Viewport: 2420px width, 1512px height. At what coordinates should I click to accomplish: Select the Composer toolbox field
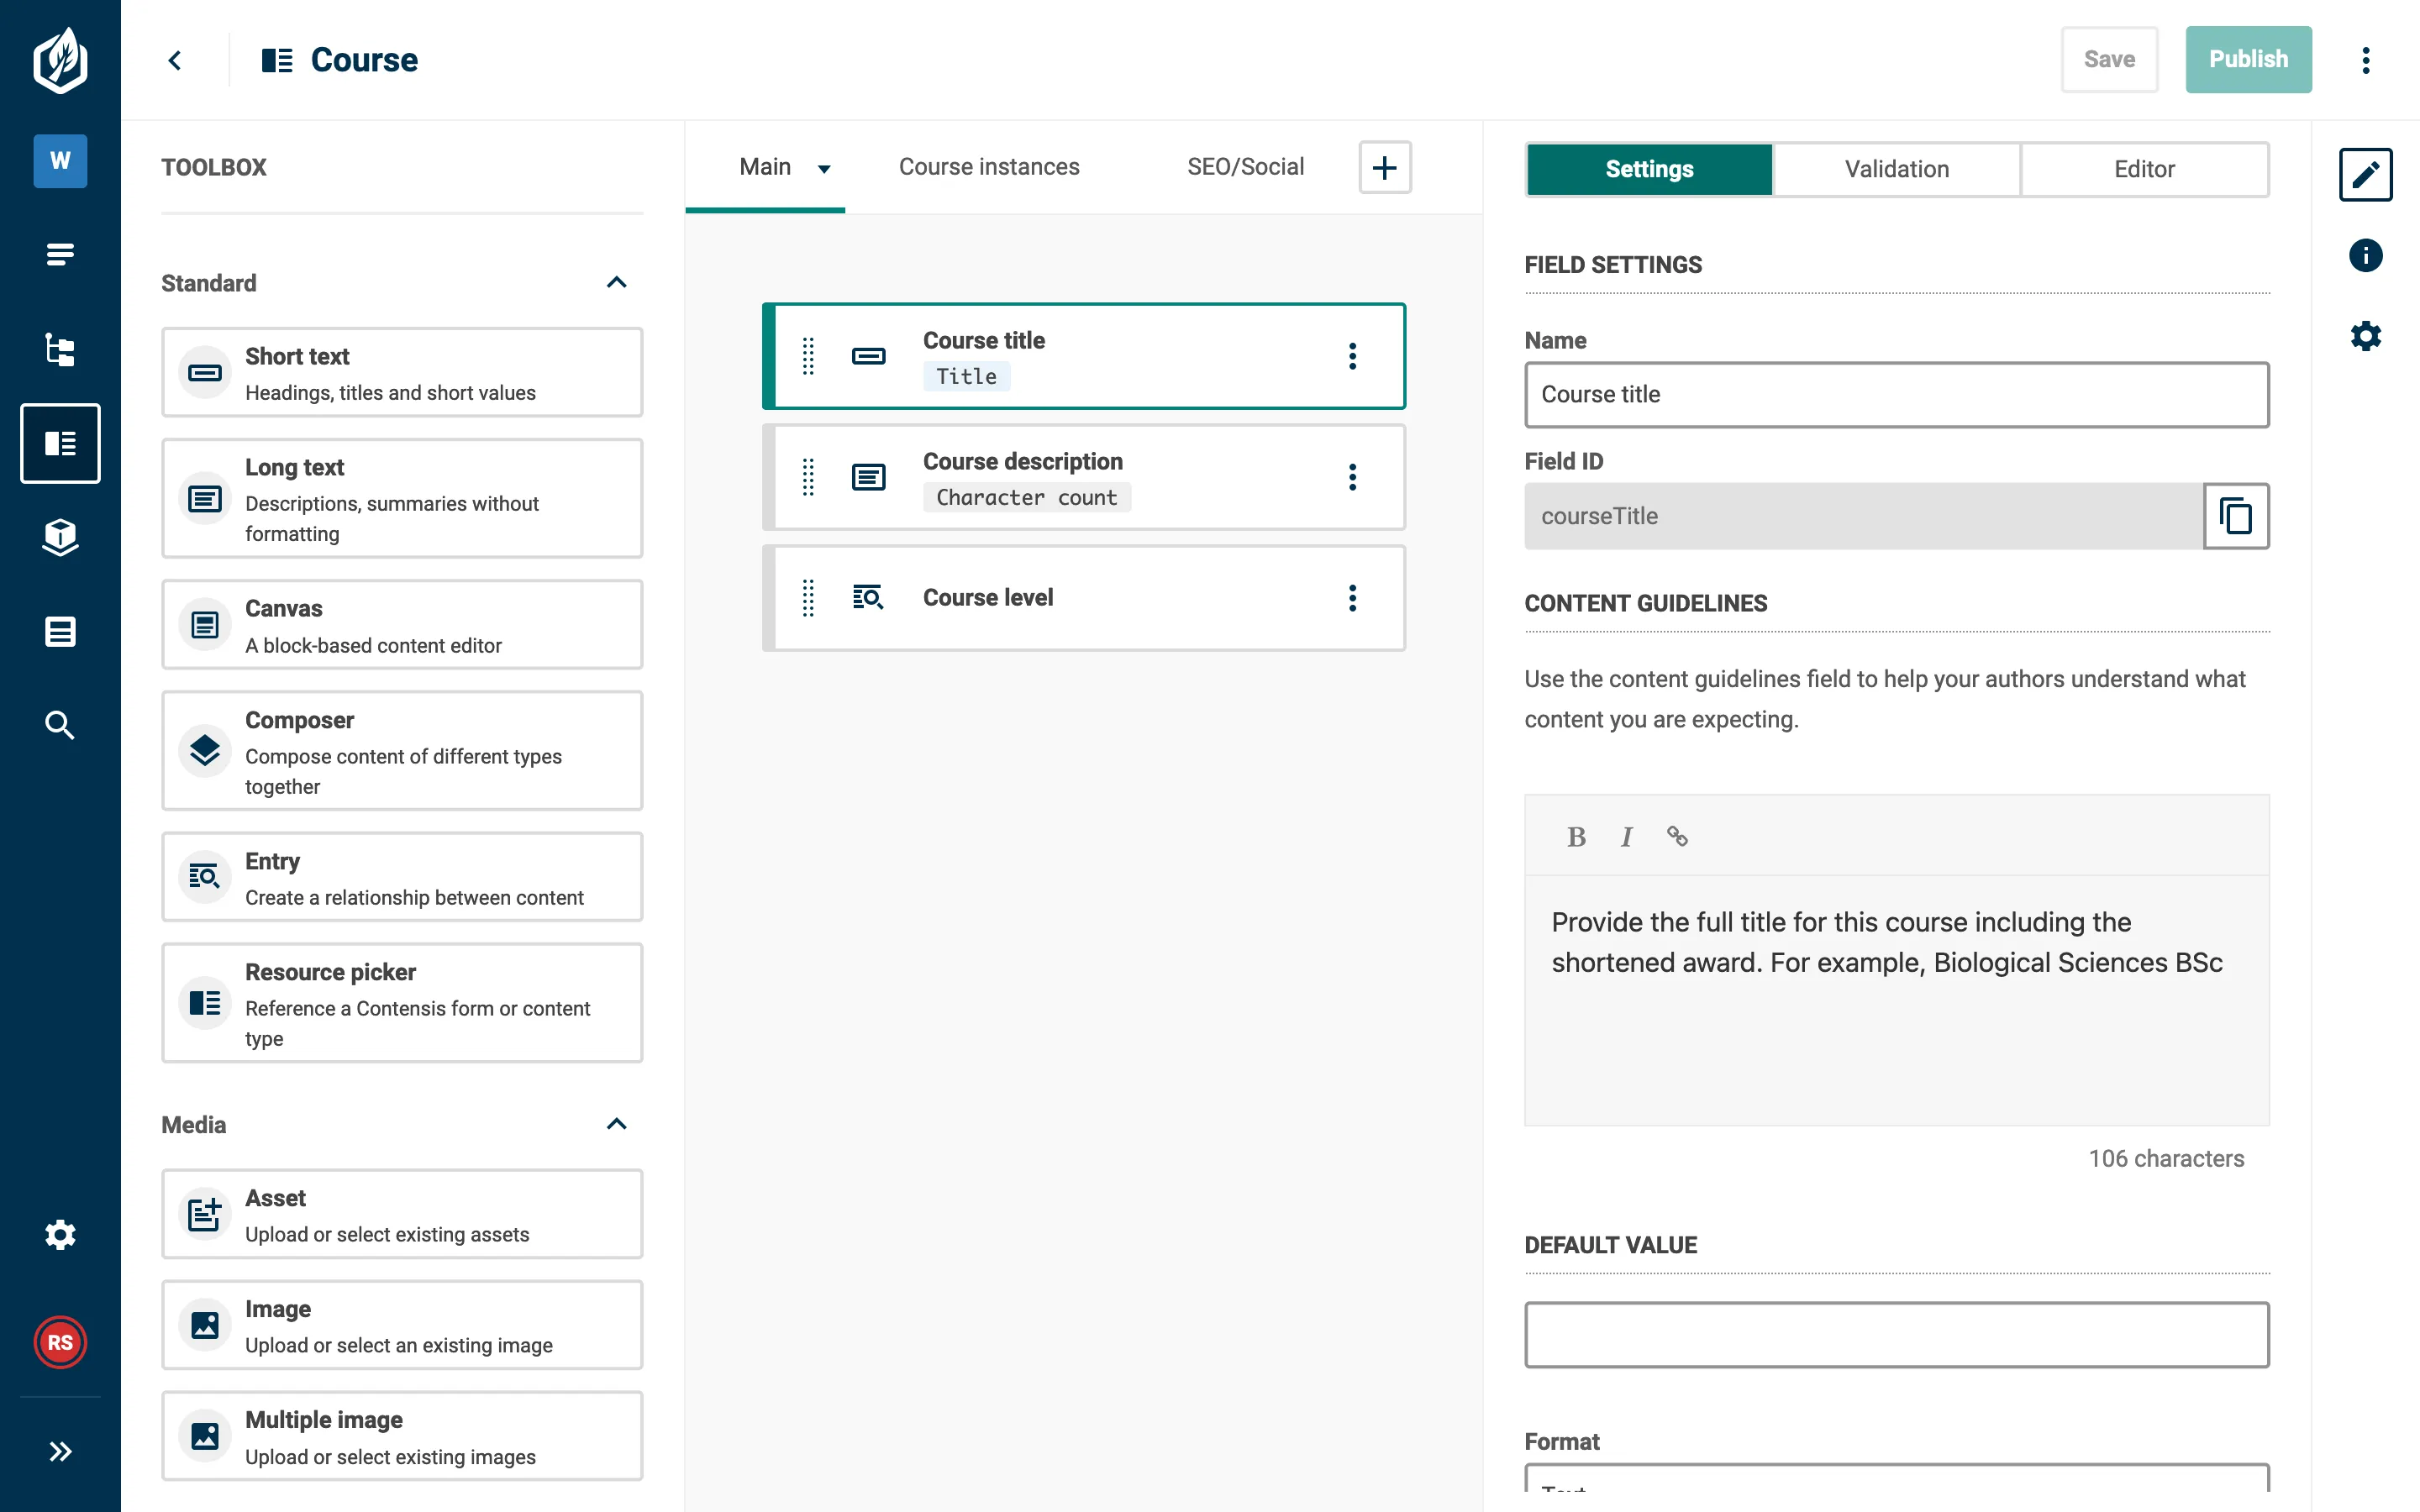pyautogui.click(x=402, y=751)
